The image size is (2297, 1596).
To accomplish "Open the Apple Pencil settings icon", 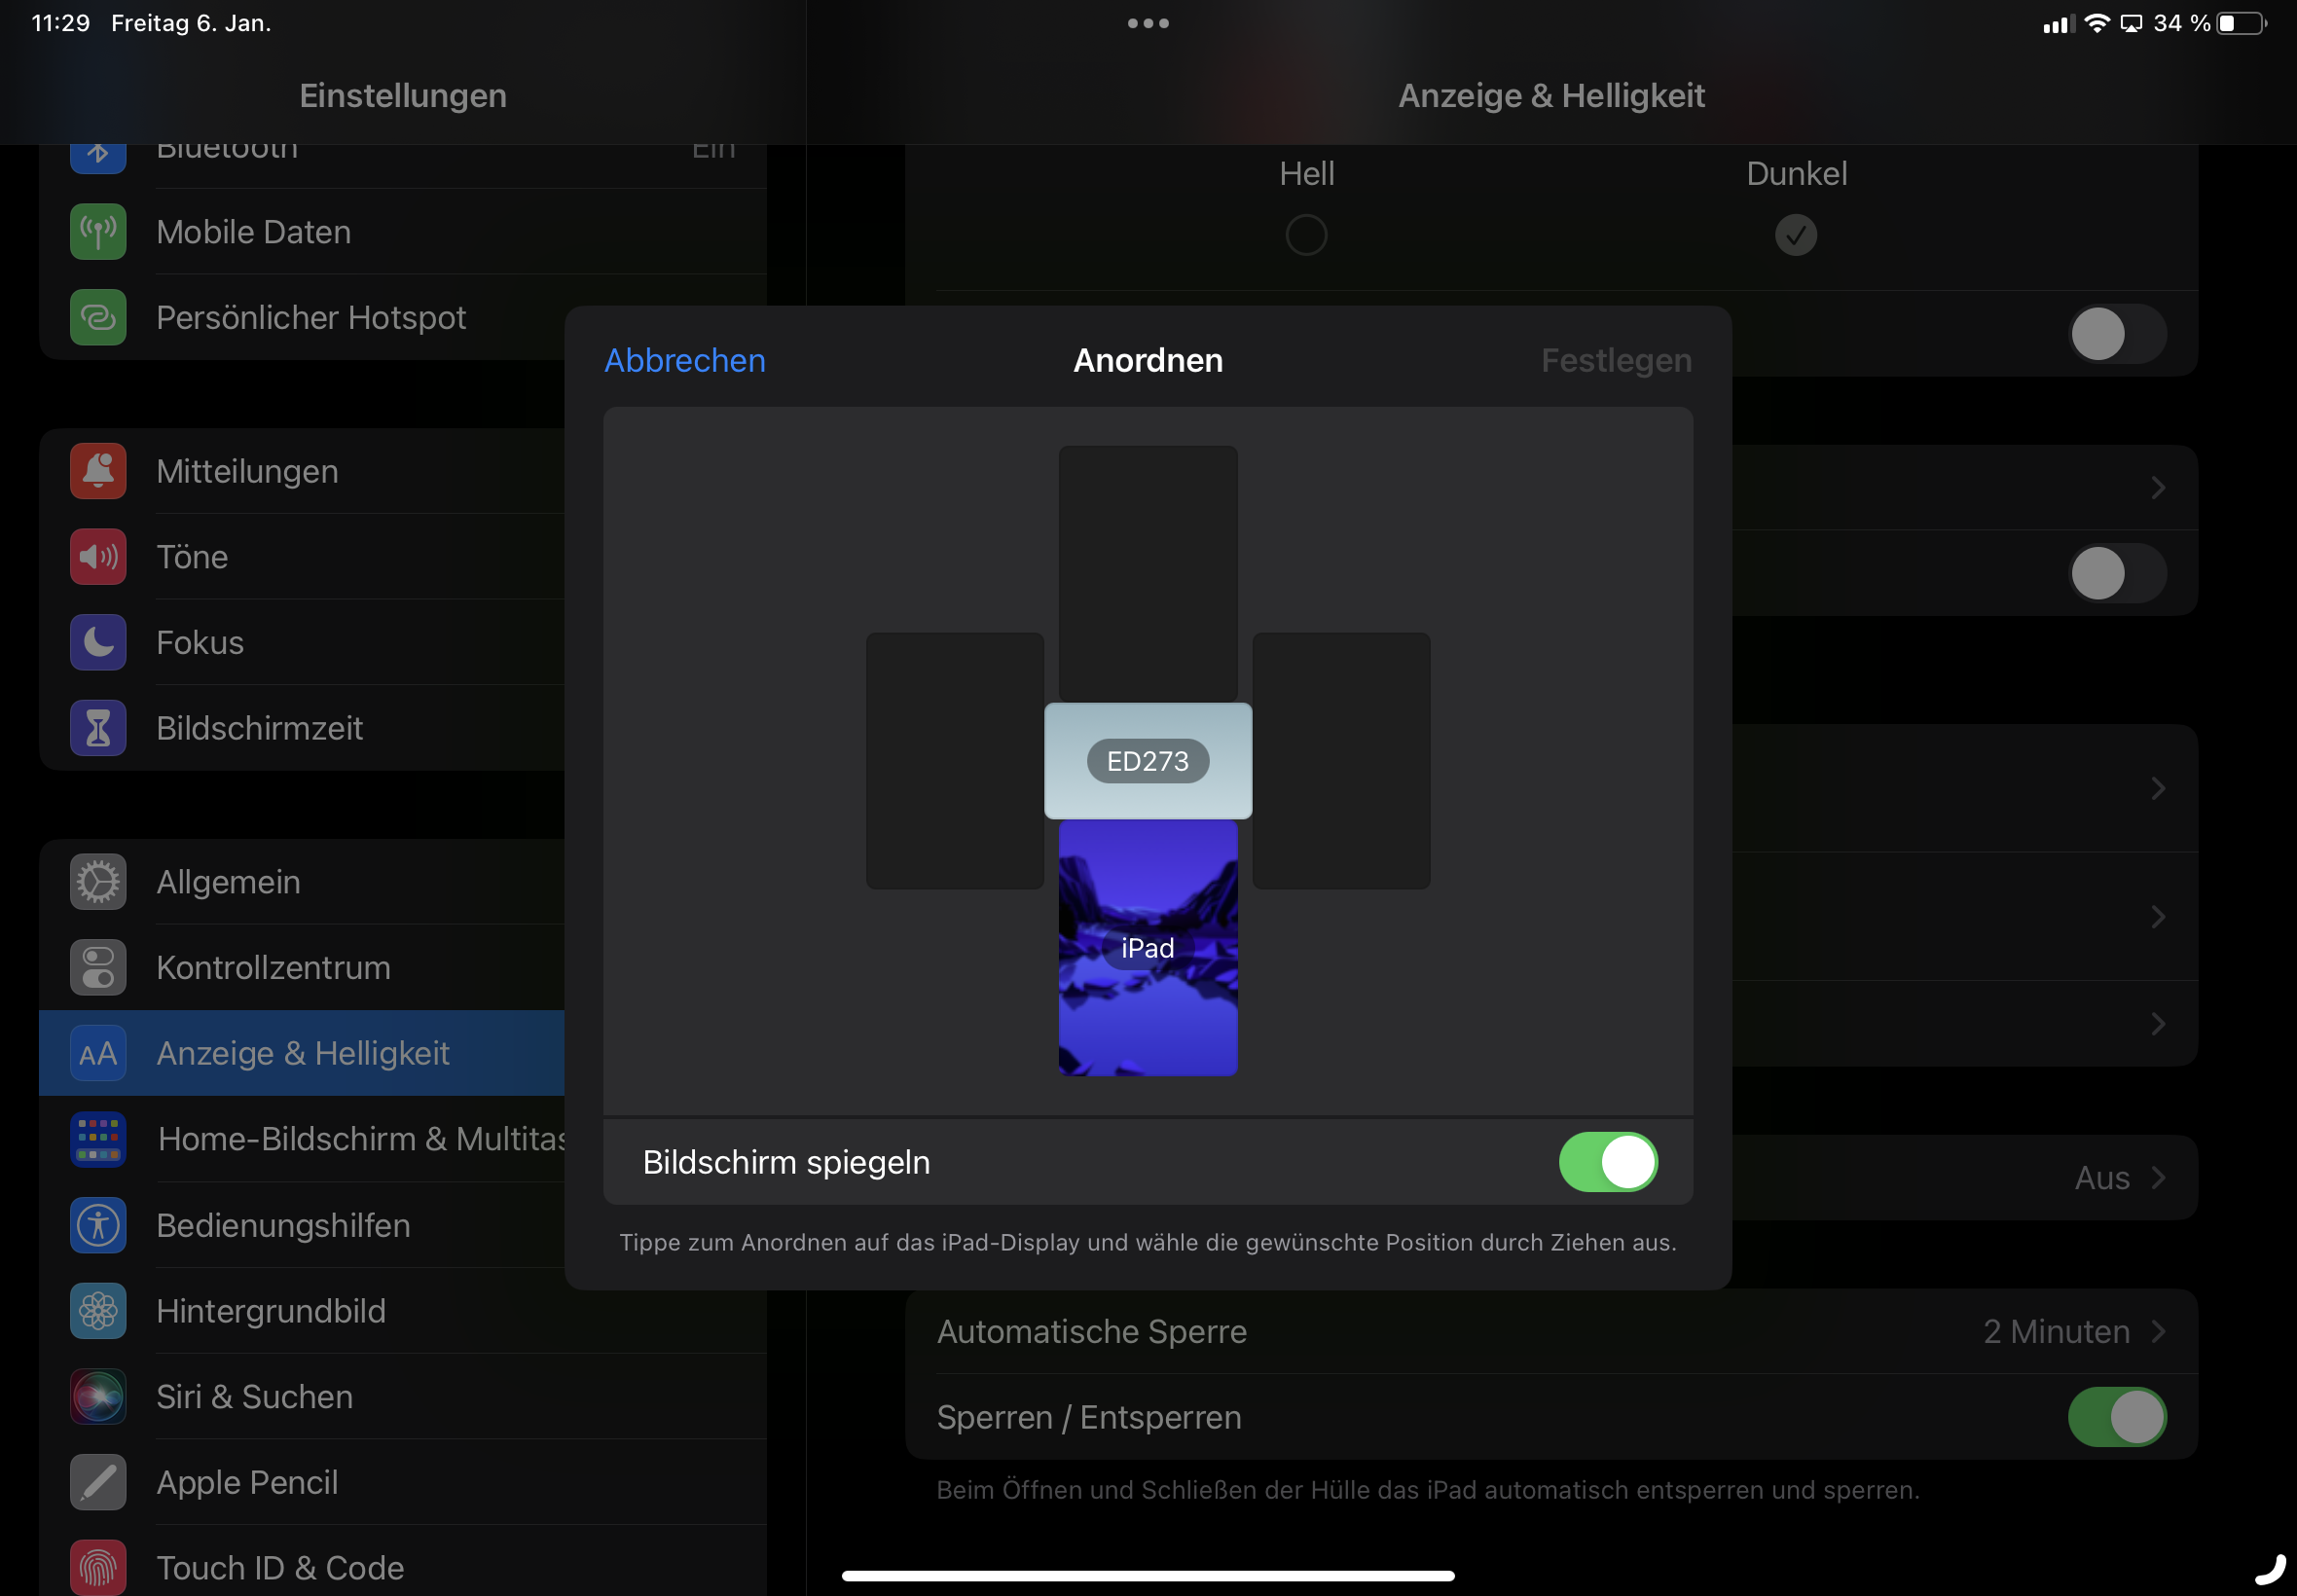I will pos(98,1482).
